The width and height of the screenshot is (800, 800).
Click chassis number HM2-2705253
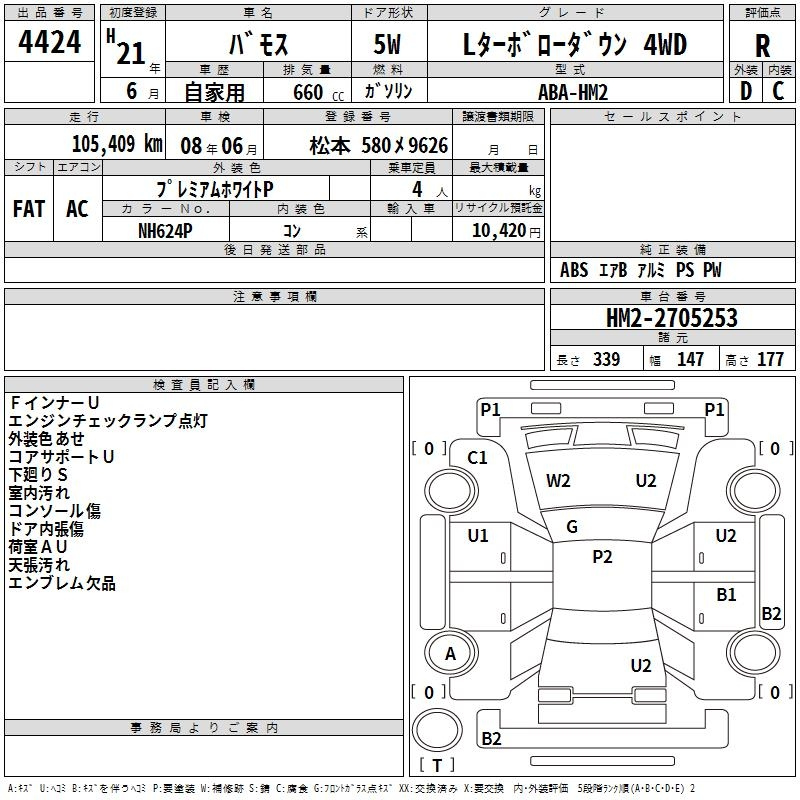coord(672,318)
